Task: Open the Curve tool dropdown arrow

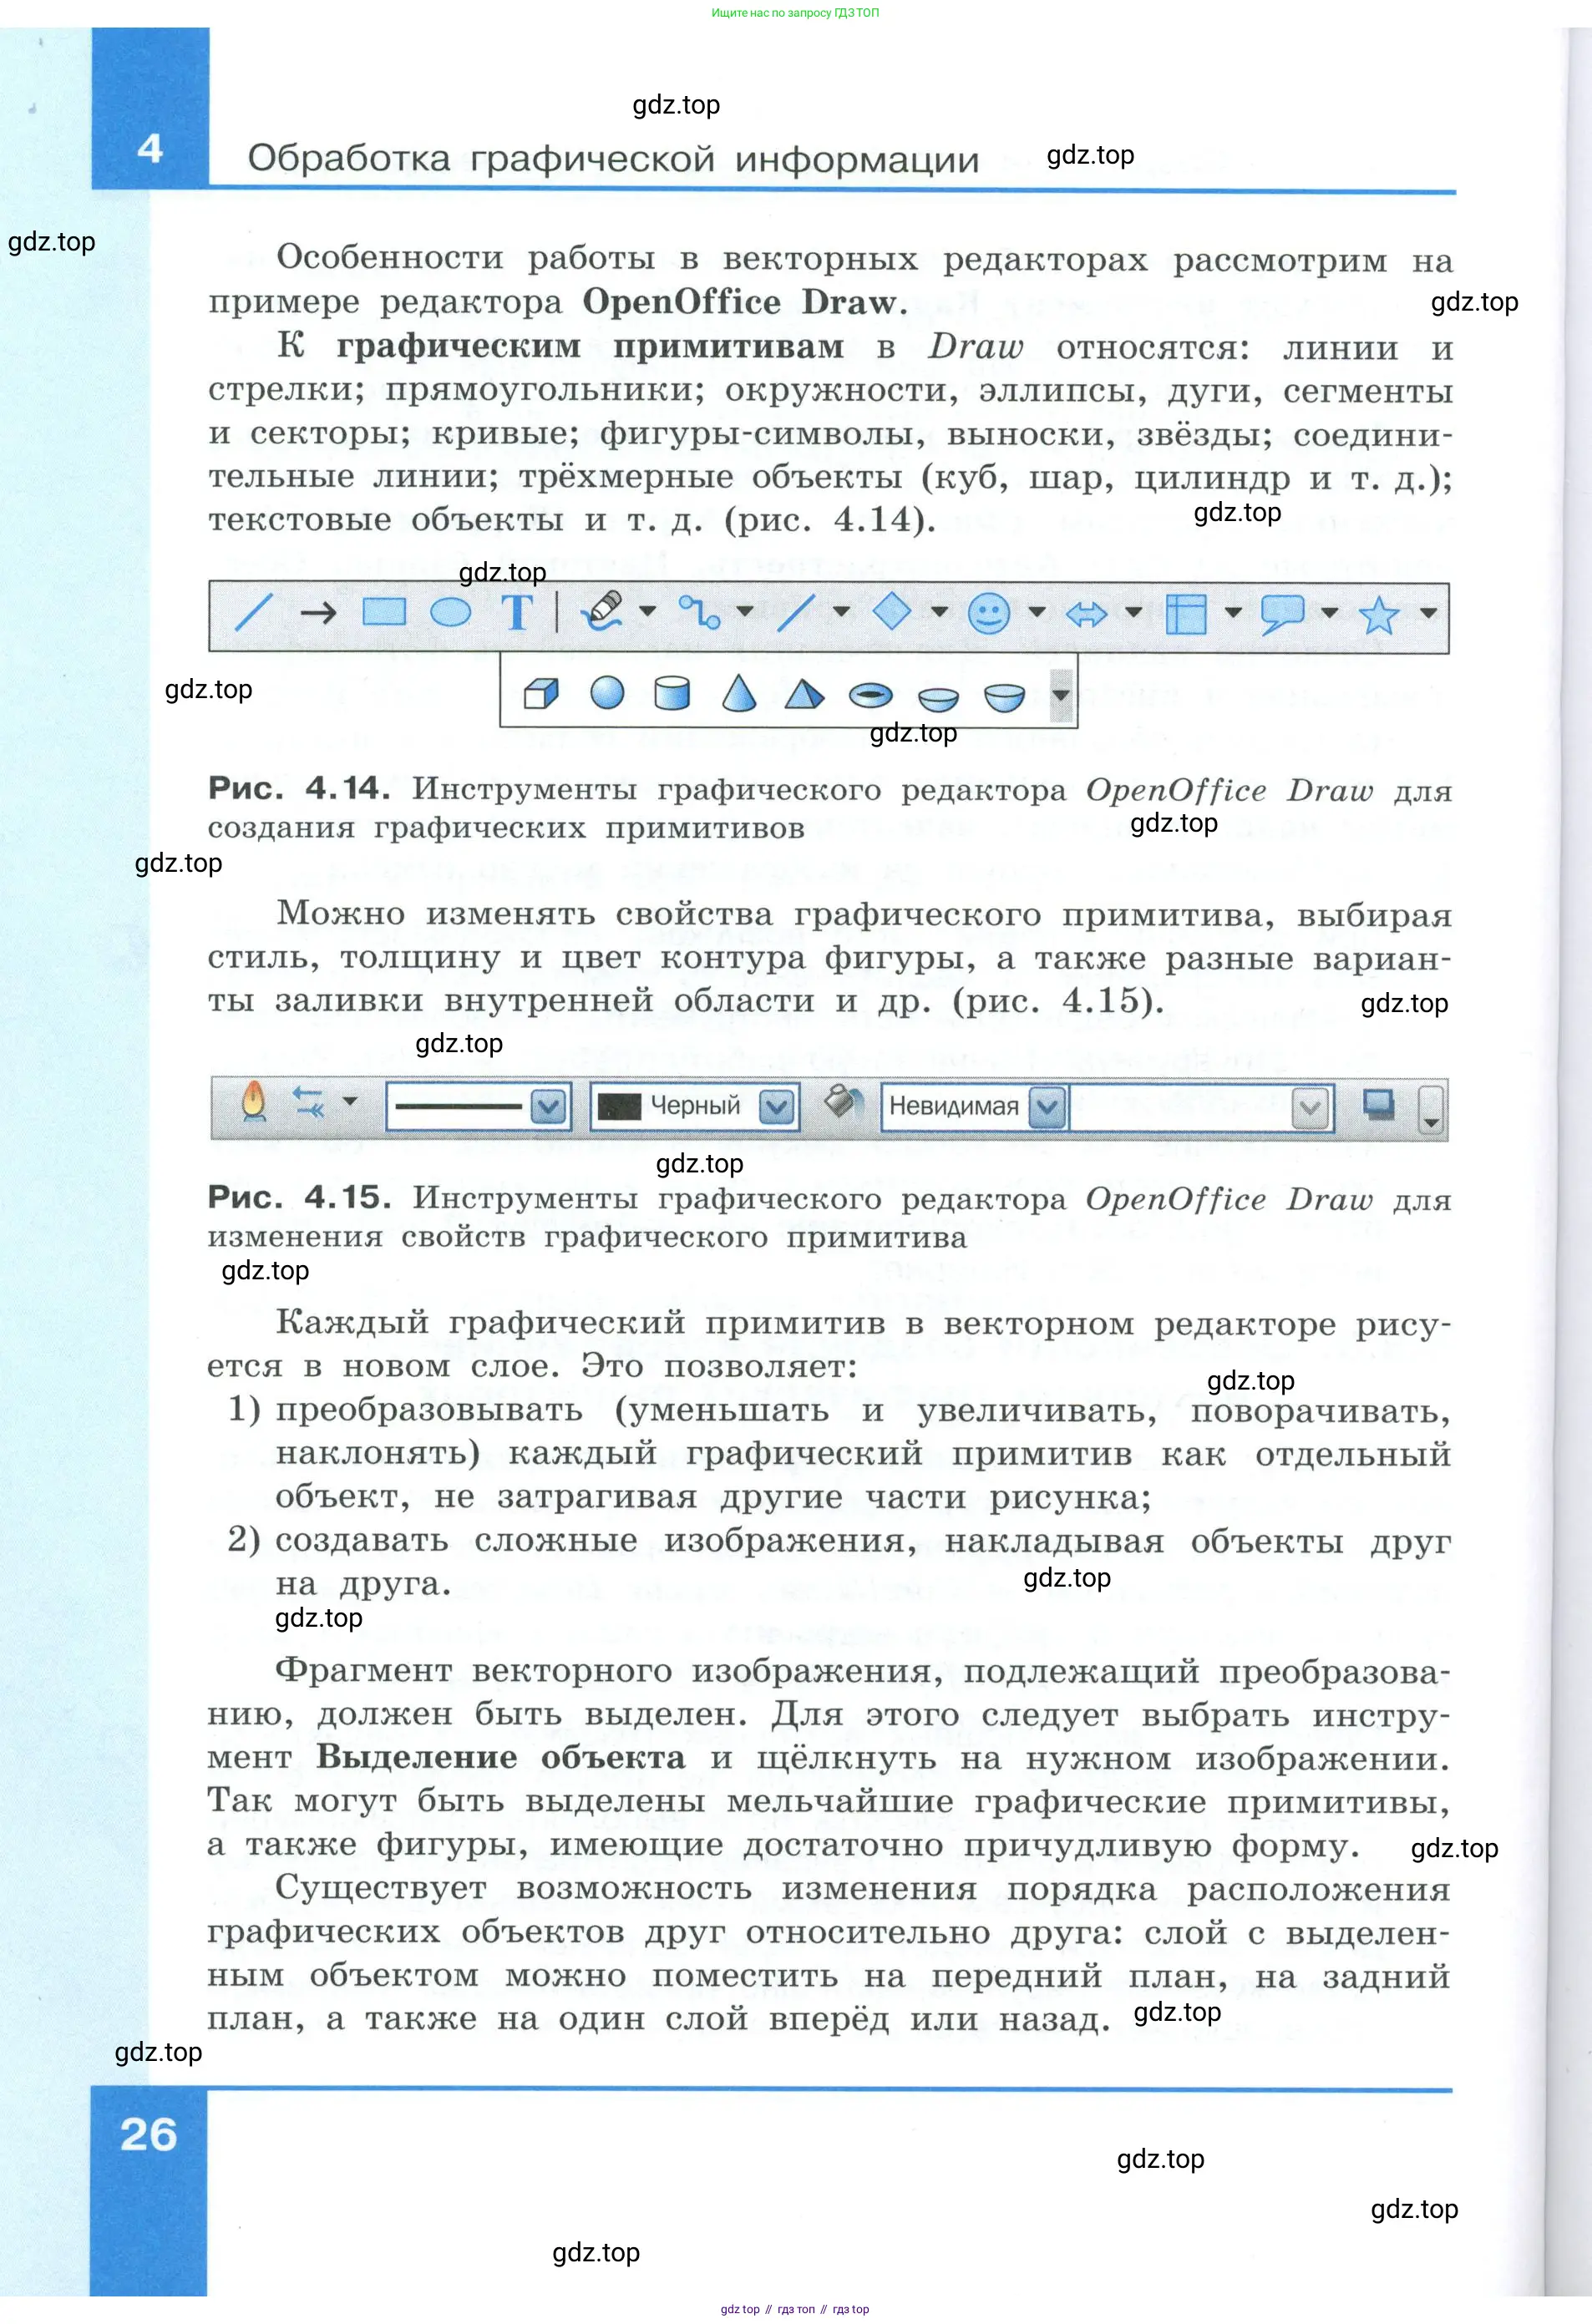Action: (648, 611)
